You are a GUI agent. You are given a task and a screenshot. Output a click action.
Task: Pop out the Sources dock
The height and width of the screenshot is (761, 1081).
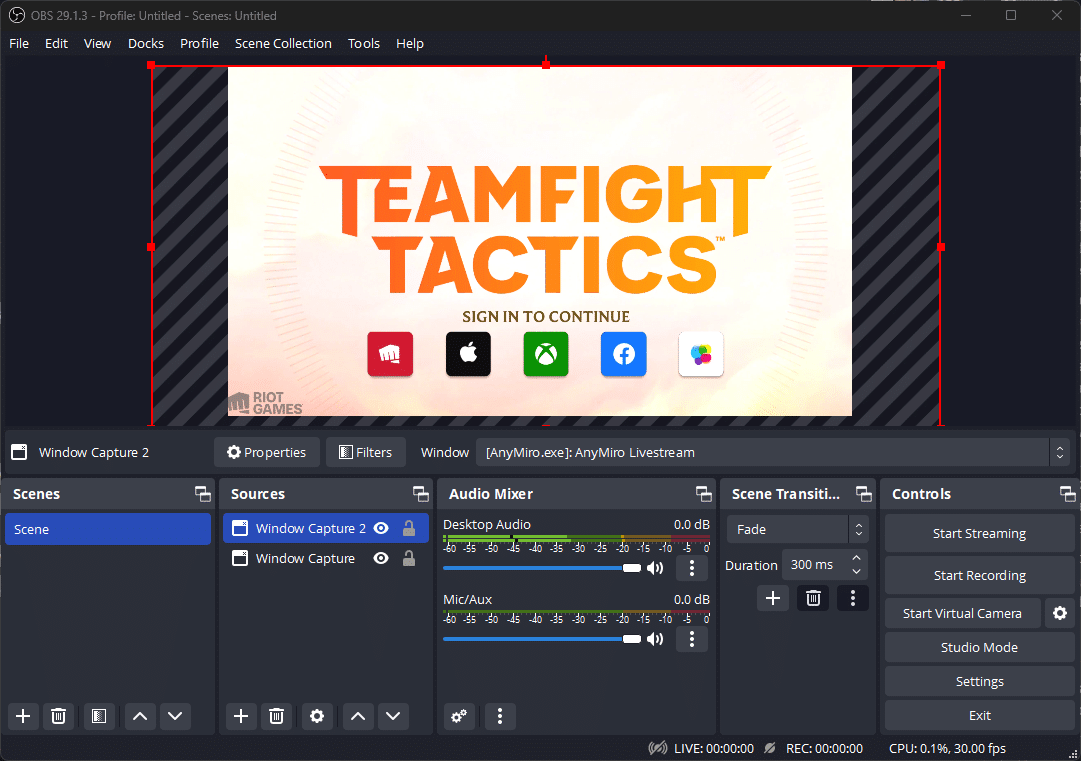pos(421,494)
